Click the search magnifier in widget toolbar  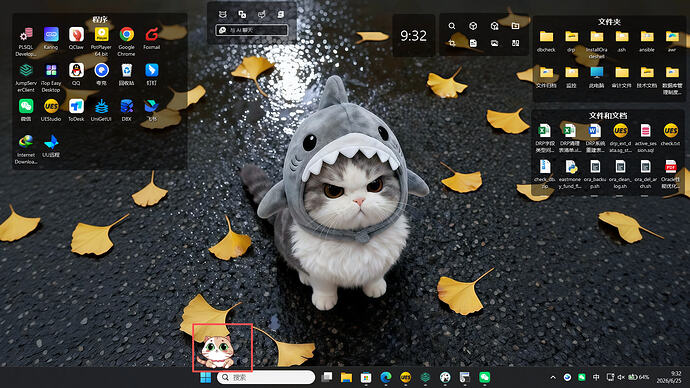452,26
